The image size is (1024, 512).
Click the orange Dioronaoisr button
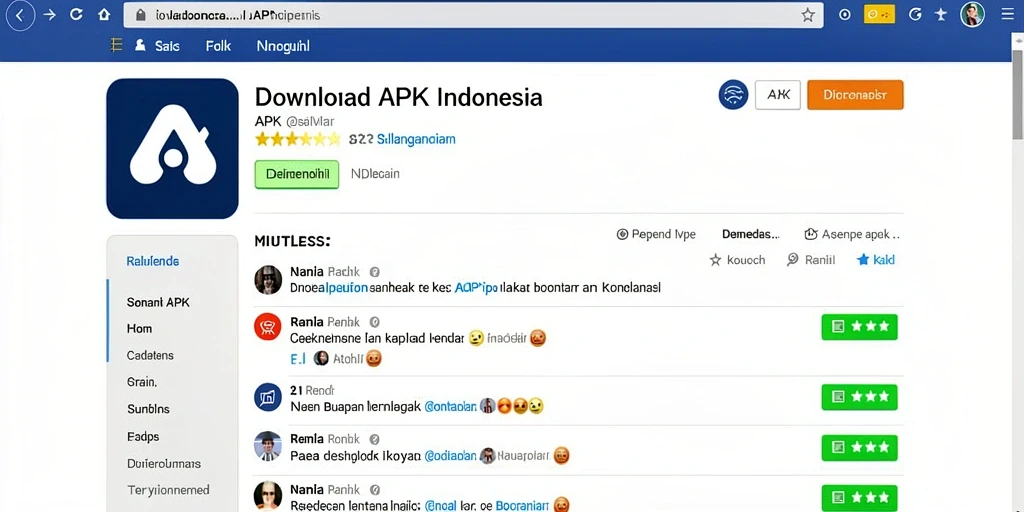click(856, 95)
